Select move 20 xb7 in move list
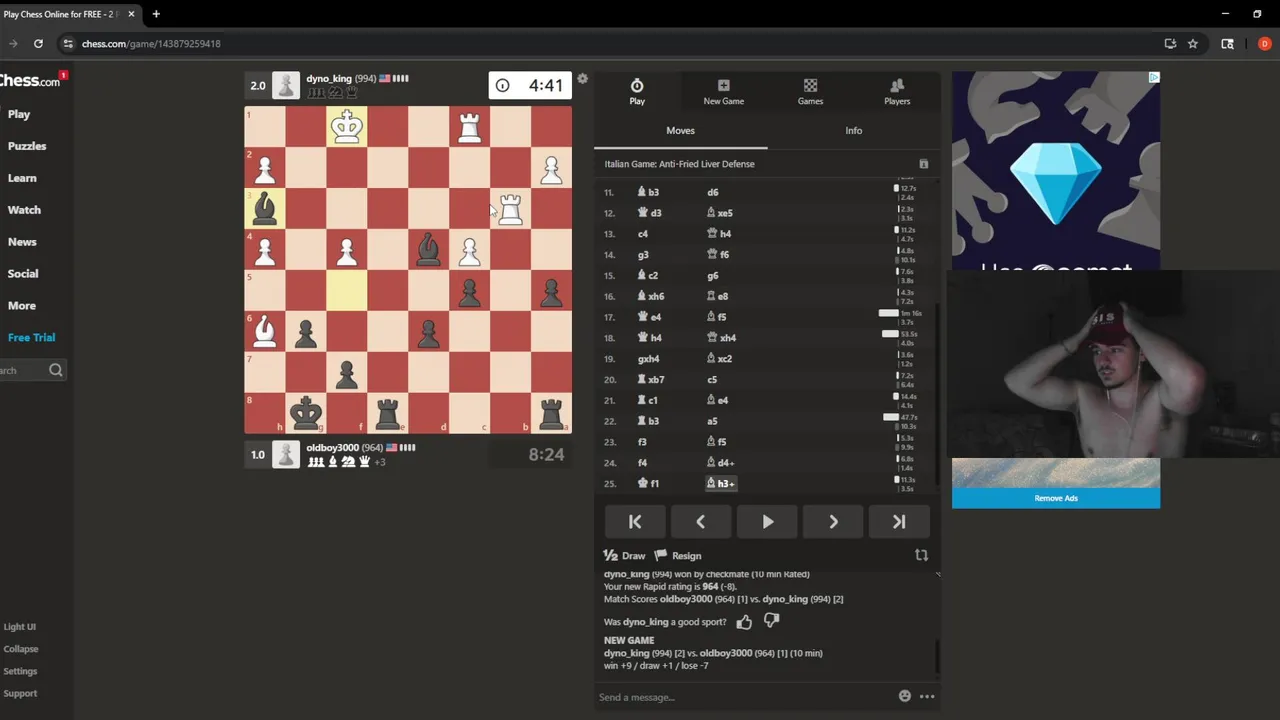Image resolution: width=1280 pixels, height=720 pixels. tap(651, 380)
